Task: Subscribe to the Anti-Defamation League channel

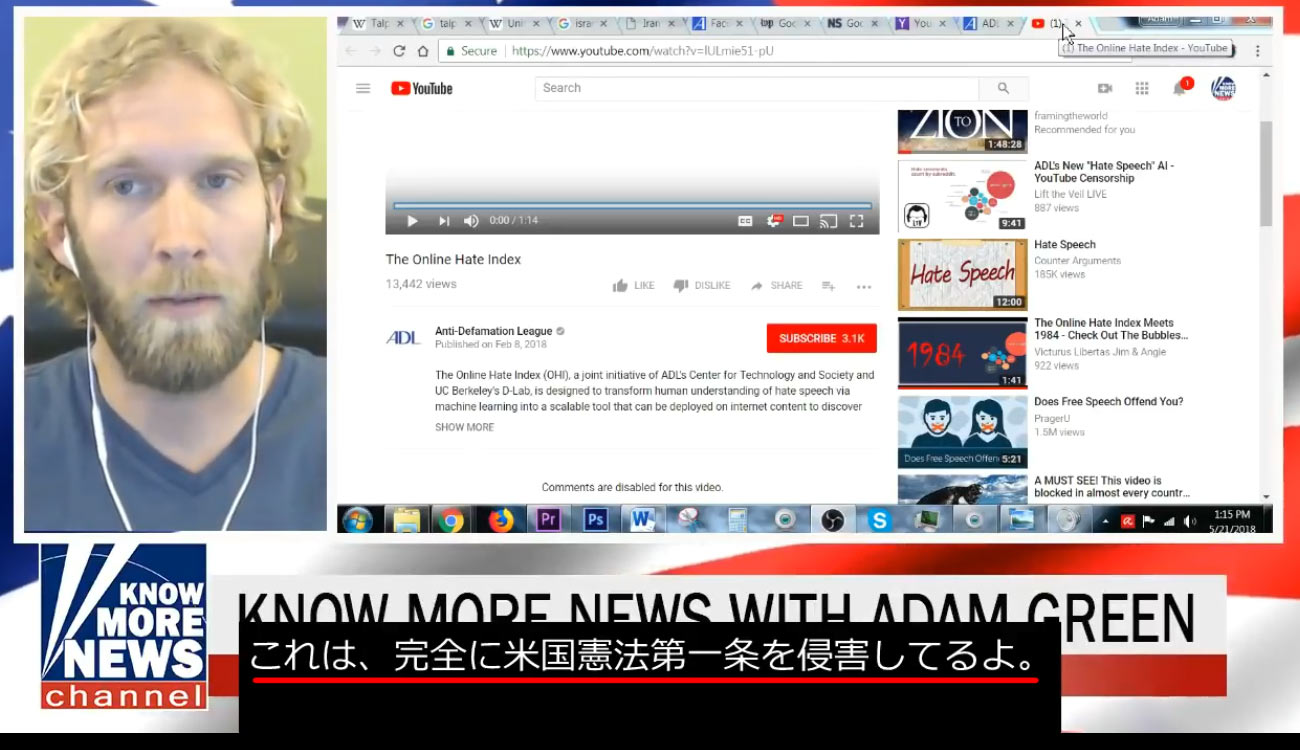Action: (822, 338)
